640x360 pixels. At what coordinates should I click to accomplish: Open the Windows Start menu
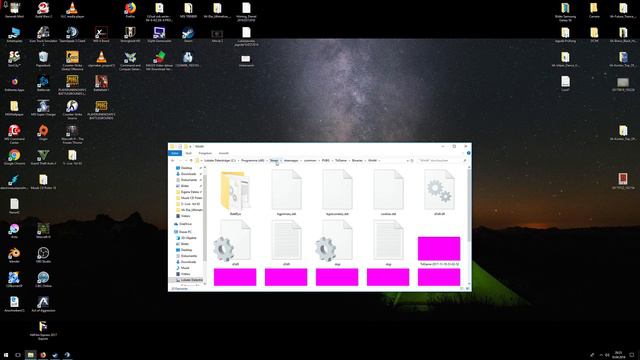(x=6, y=355)
